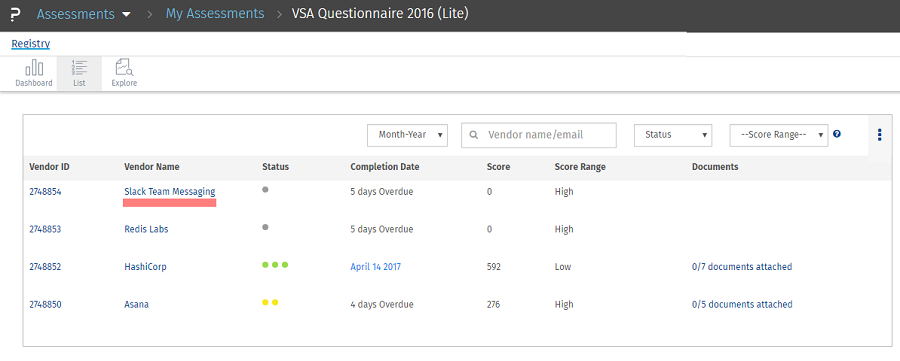Click Asana's 4 days Overdue text
The height and width of the screenshot is (361, 900).
(382, 305)
